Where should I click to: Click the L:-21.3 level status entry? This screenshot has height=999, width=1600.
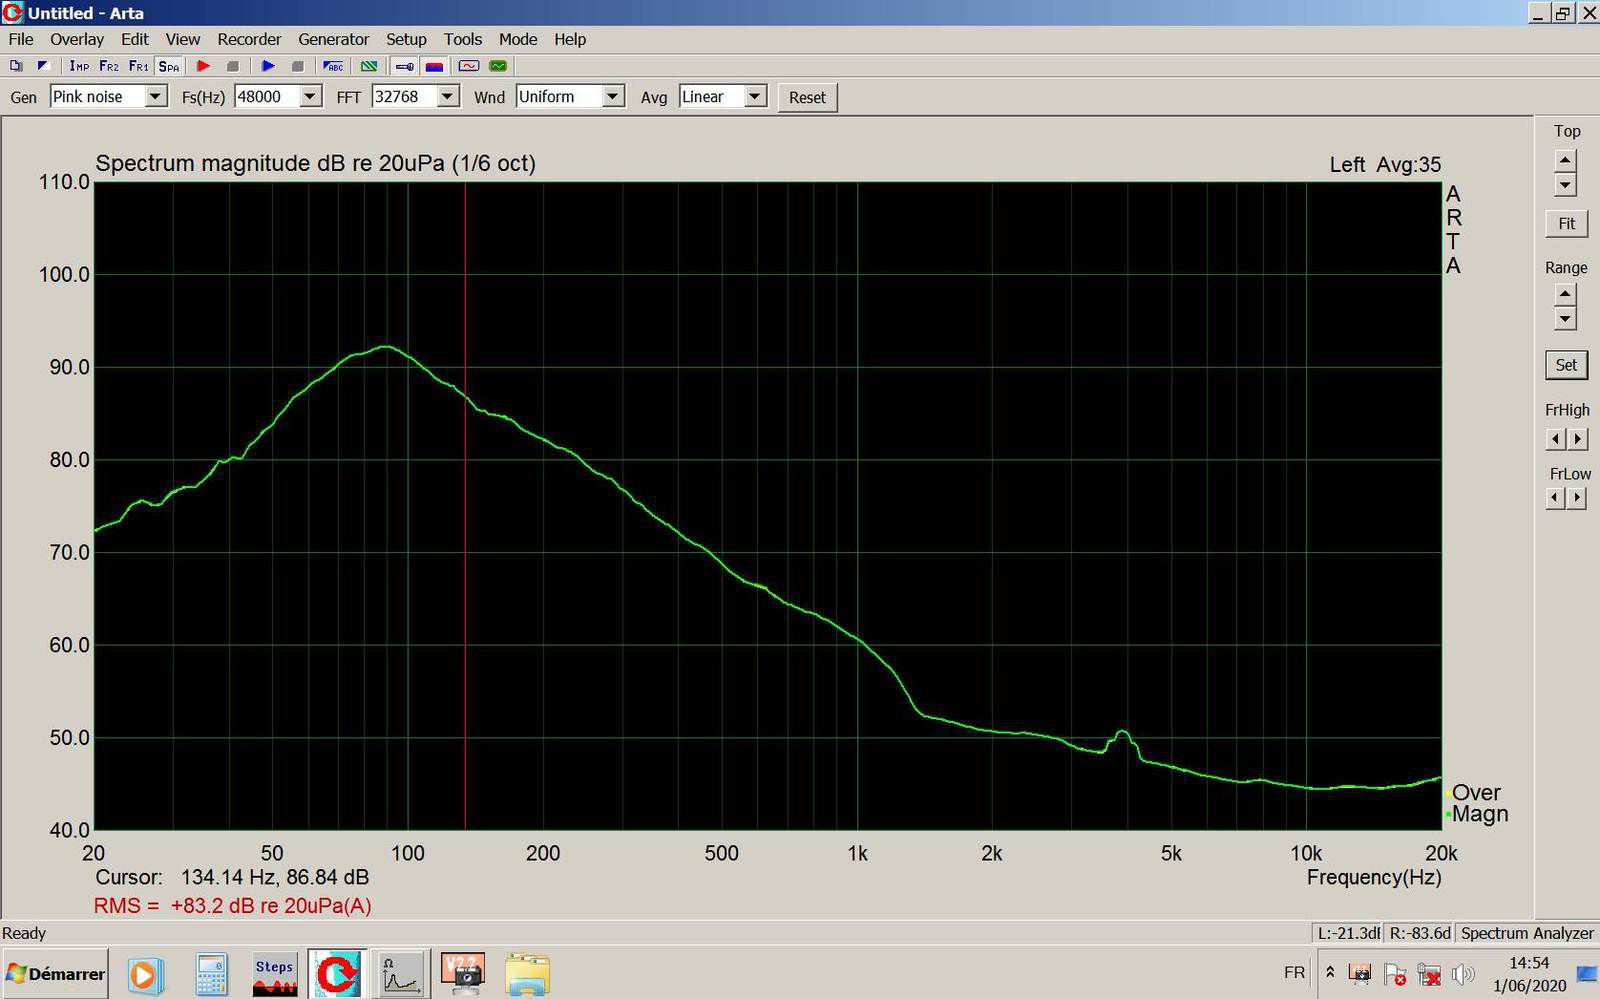point(1347,933)
